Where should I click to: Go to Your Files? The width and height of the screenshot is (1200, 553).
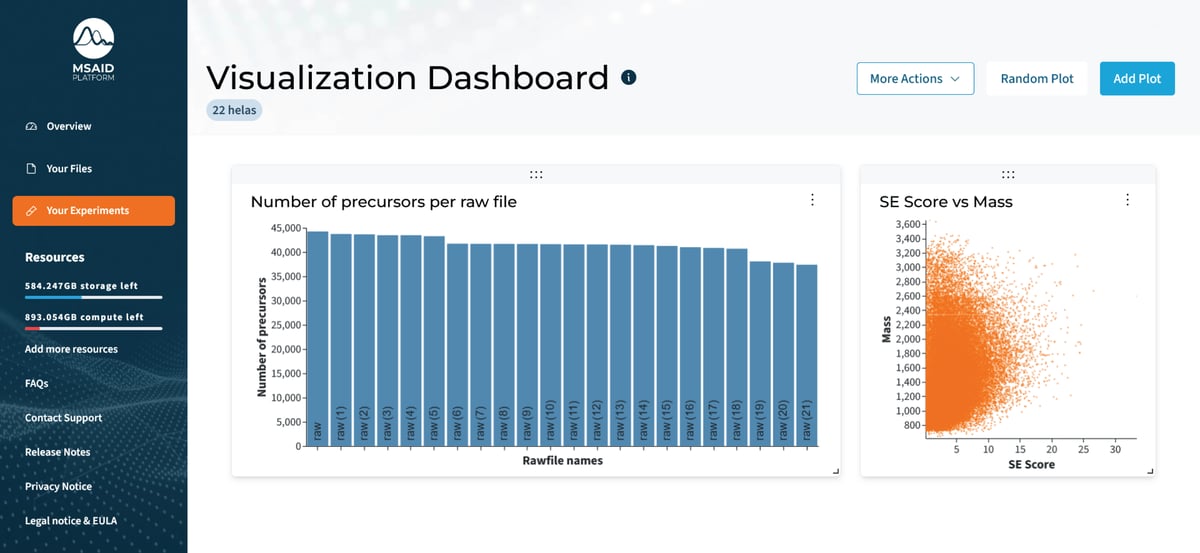[69, 169]
